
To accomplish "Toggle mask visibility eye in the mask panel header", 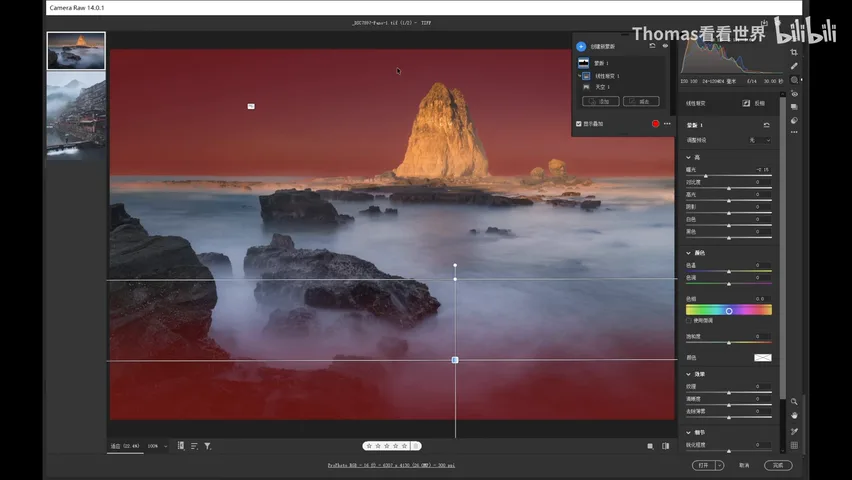I will coord(665,46).
